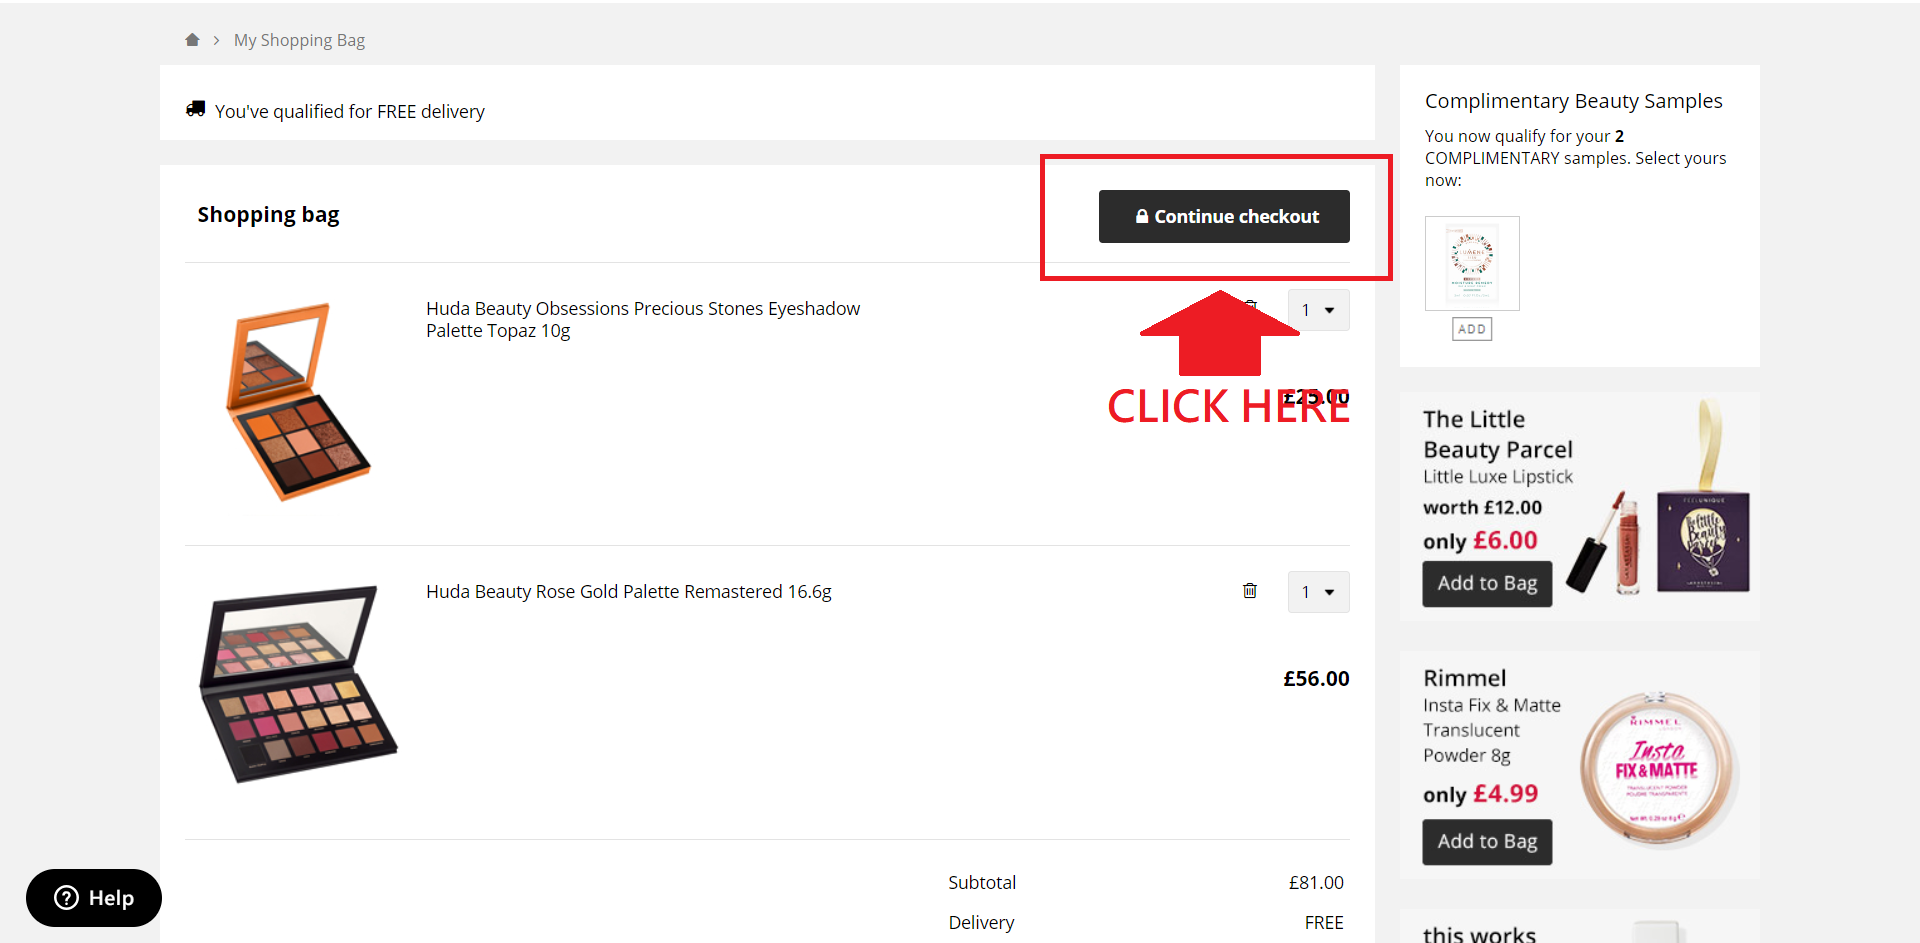Open Huda Beauty Rose Gold Palette Remastered link

click(x=628, y=592)
